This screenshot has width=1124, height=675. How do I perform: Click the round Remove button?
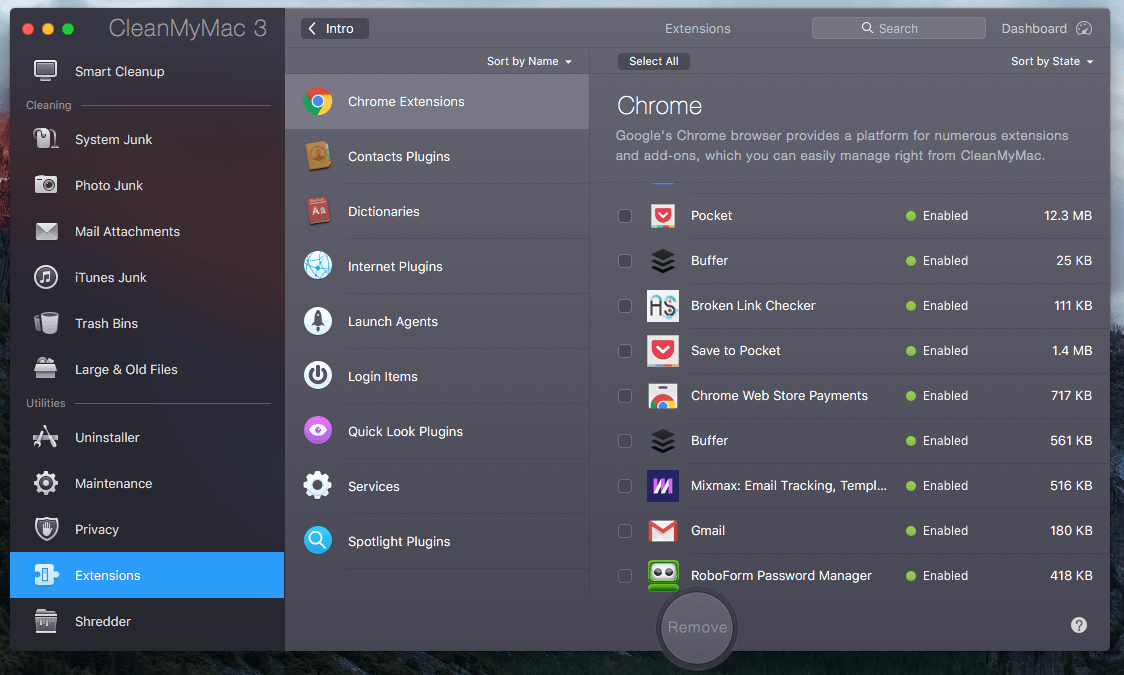[x=697, y=627]
